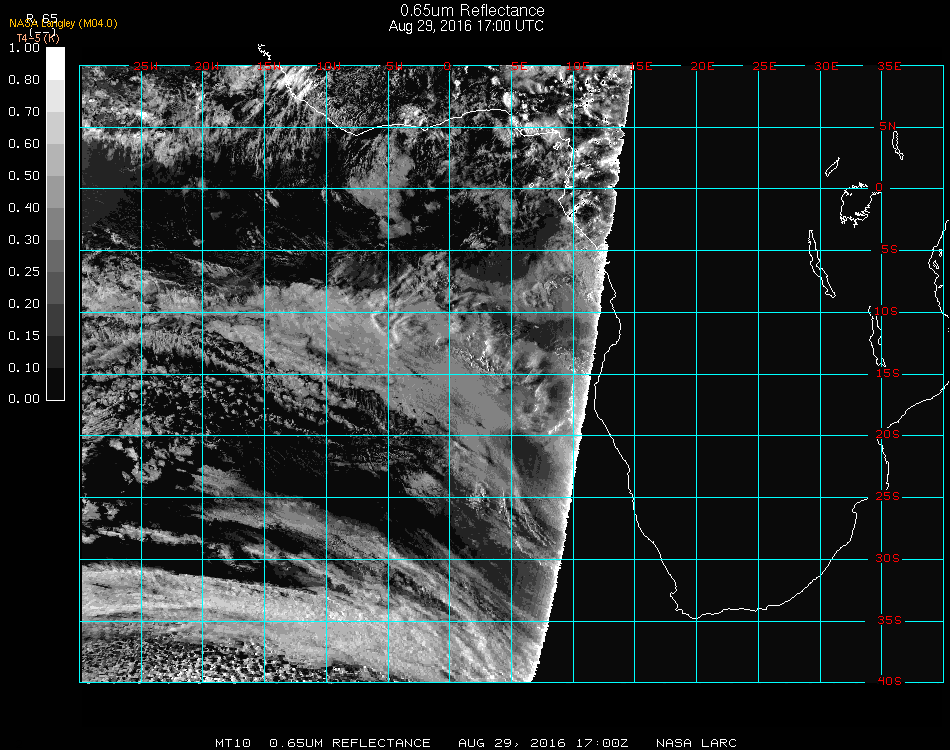Click the 20W longitude label
Image resolution: width=950 pixels, height=750 pixels.
click(x=207, y=66)
